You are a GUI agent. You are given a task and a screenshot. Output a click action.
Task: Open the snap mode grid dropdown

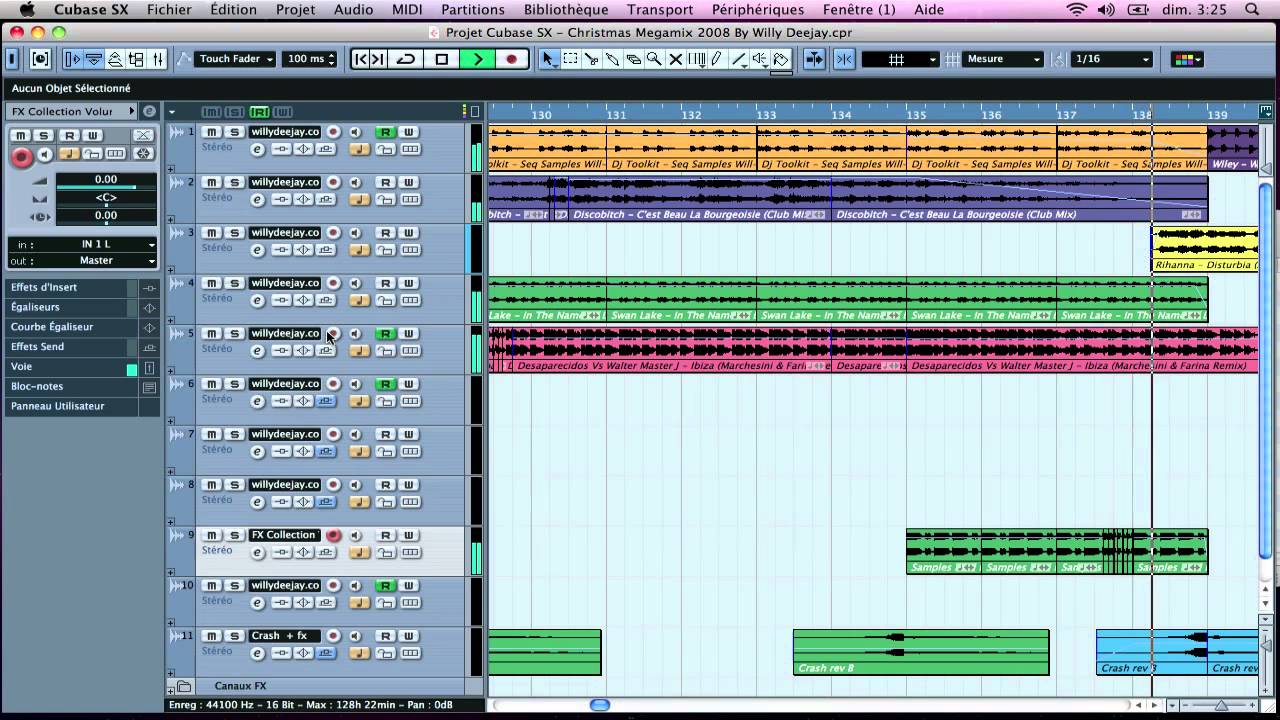(899, 59)
